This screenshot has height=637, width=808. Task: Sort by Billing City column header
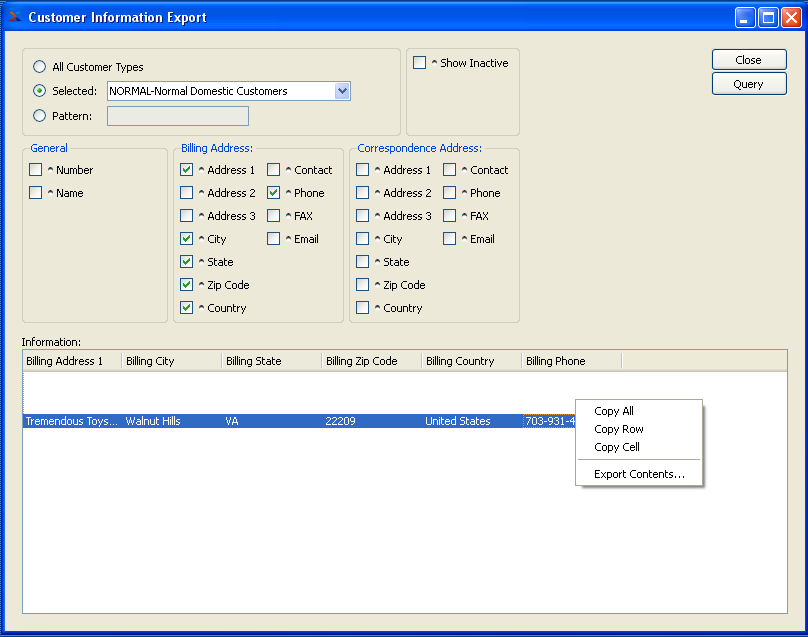coord(171,361)
